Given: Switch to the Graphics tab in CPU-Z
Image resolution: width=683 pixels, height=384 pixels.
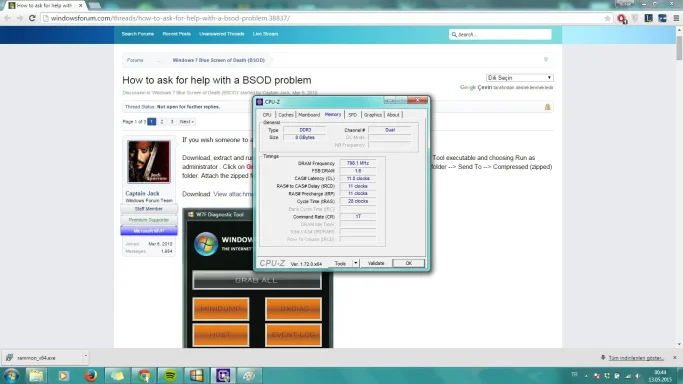Looking at the screenshot, I should pyautogui.click(x=372, y=115).
